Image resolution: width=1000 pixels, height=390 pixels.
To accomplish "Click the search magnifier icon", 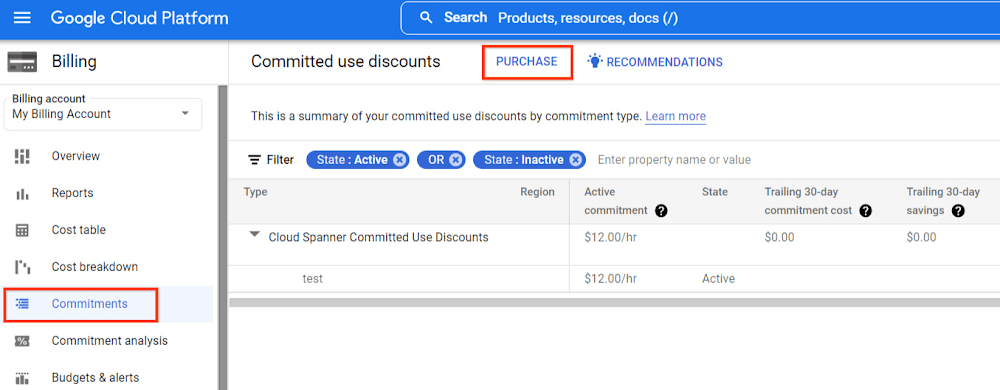I will (426, 18).
